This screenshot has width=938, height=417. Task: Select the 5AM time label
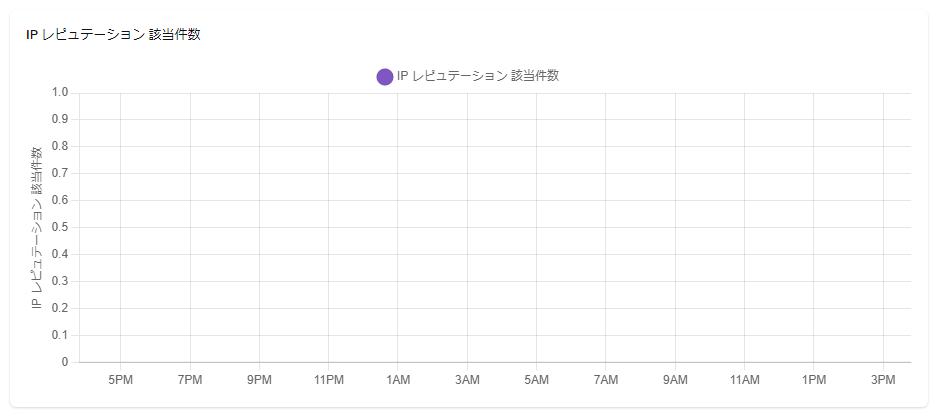click(537, 381)
